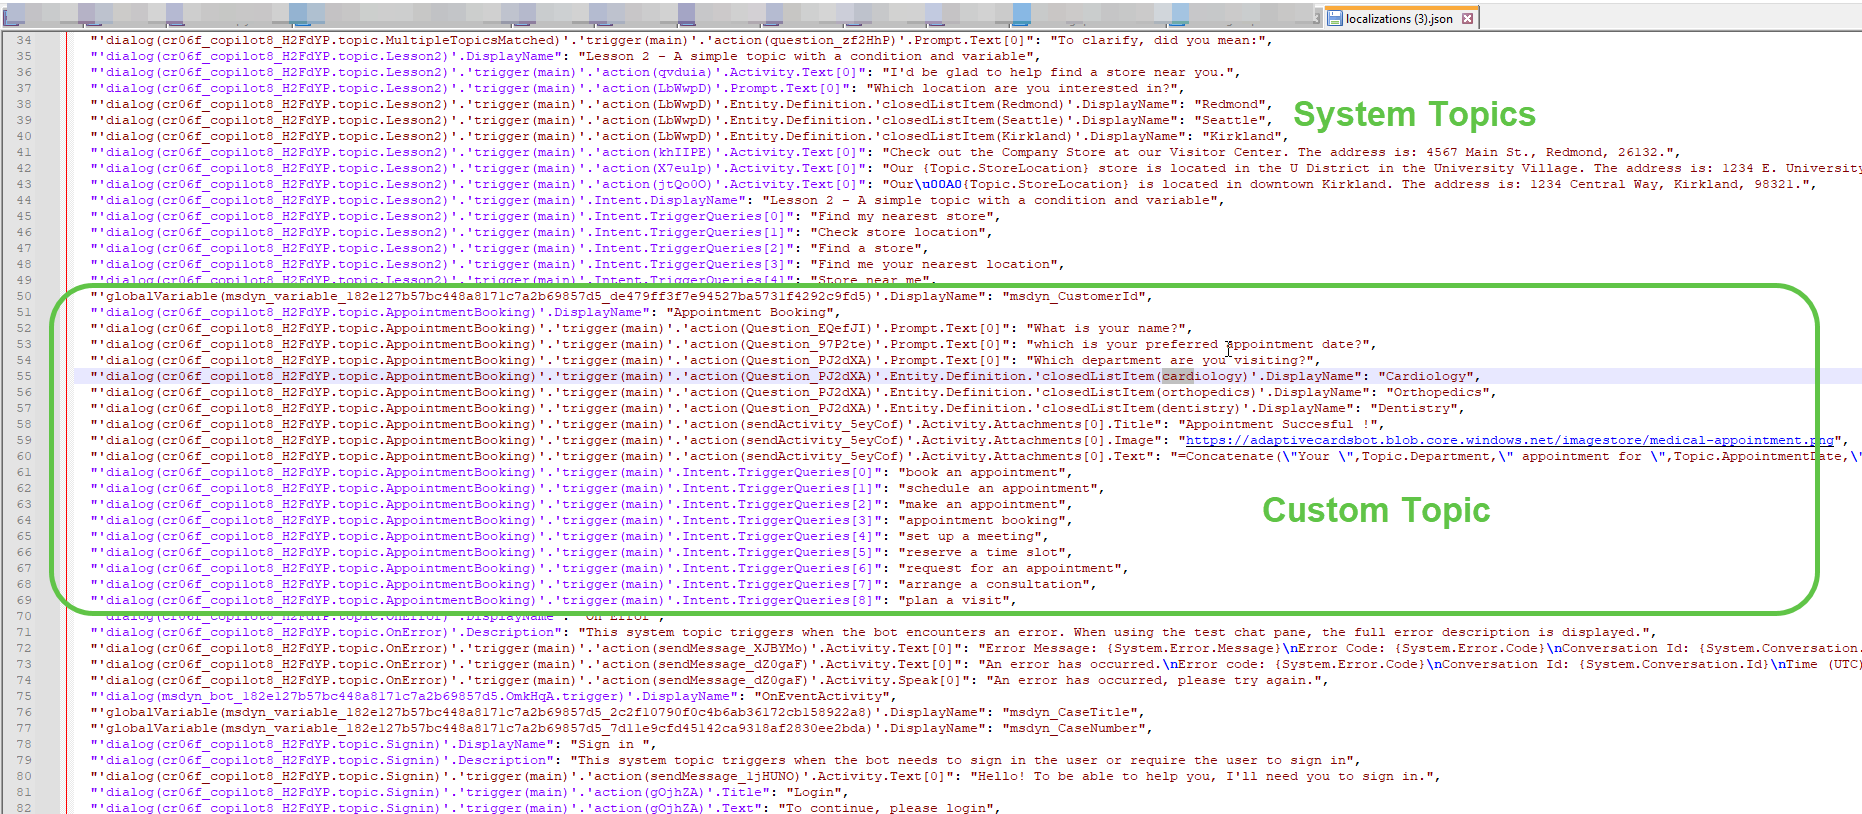Click line number 82 in the margin

tap(24, 807)
